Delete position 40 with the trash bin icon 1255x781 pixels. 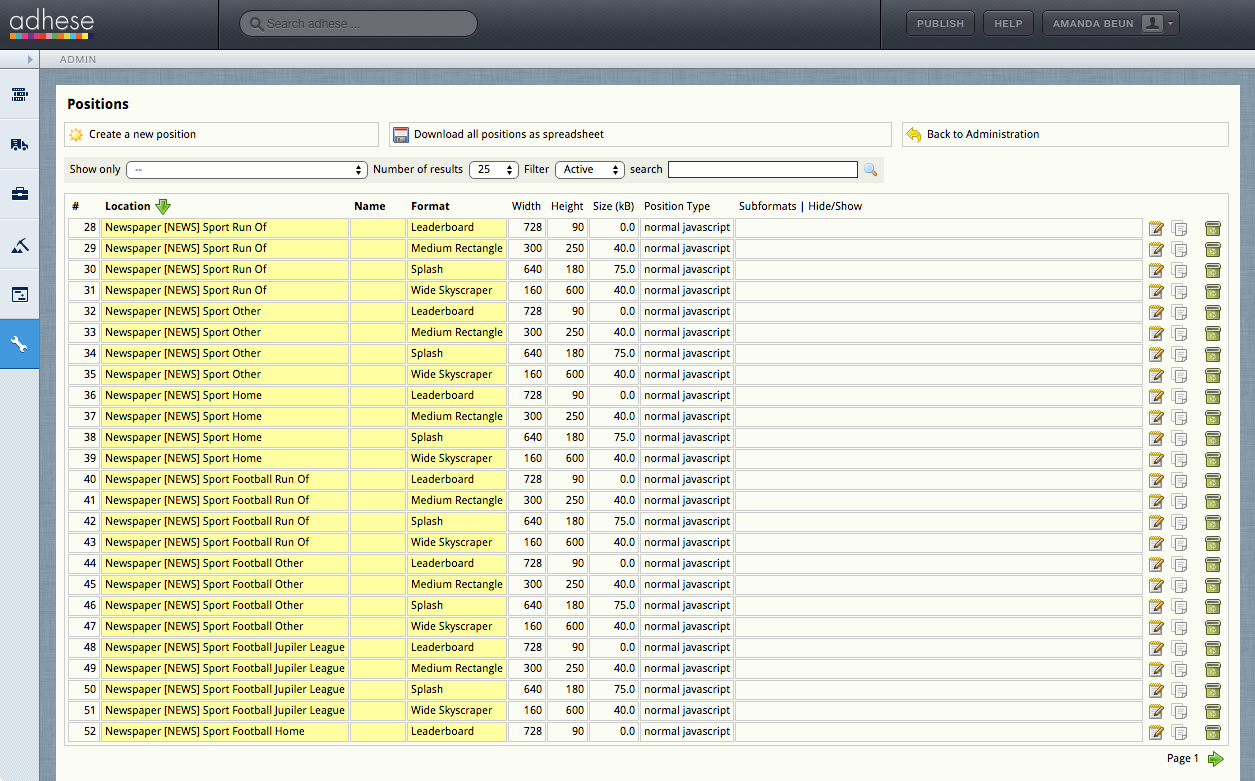(x=1212, y=480)
